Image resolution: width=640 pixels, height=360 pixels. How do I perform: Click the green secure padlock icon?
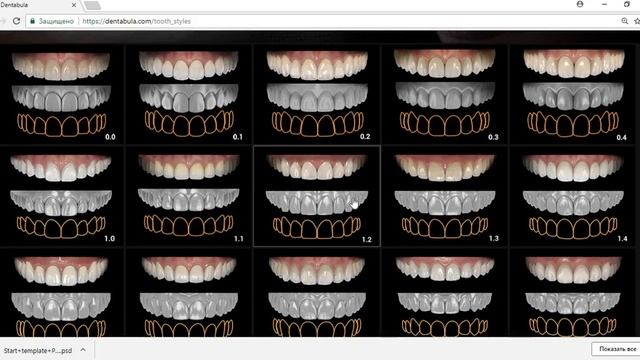point(33,21)
